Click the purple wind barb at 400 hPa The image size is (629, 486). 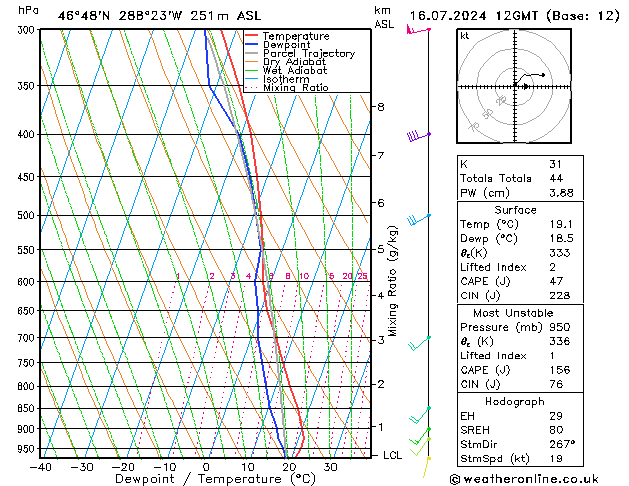[418, 136]
